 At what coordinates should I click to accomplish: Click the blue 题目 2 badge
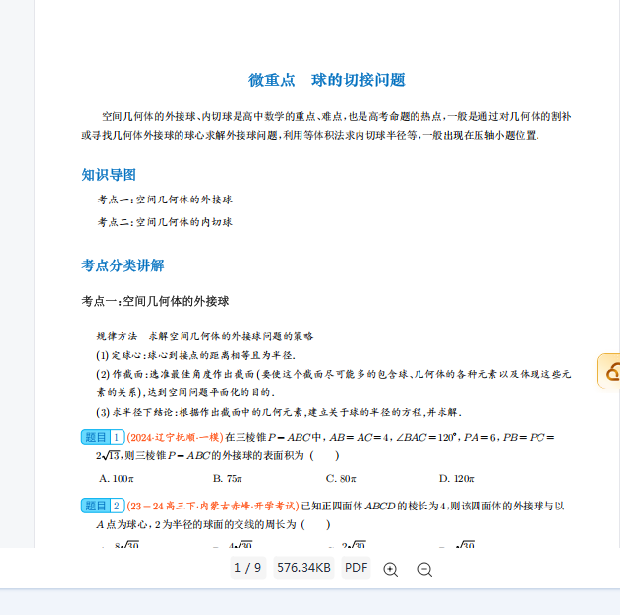[102, 506]
